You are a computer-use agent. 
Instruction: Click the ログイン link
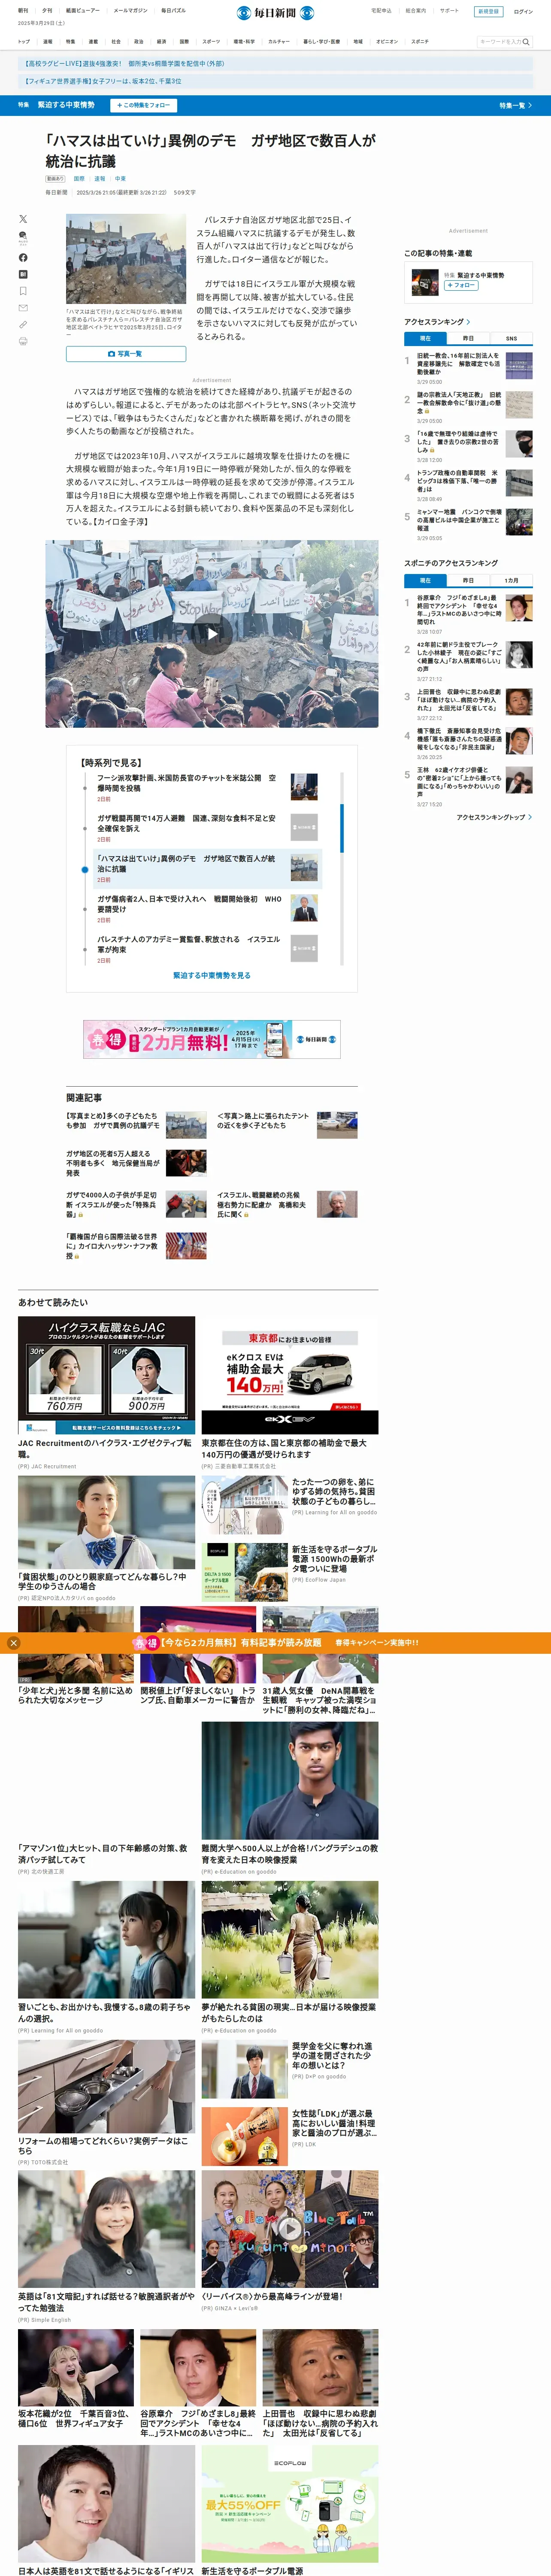[523, 12]
